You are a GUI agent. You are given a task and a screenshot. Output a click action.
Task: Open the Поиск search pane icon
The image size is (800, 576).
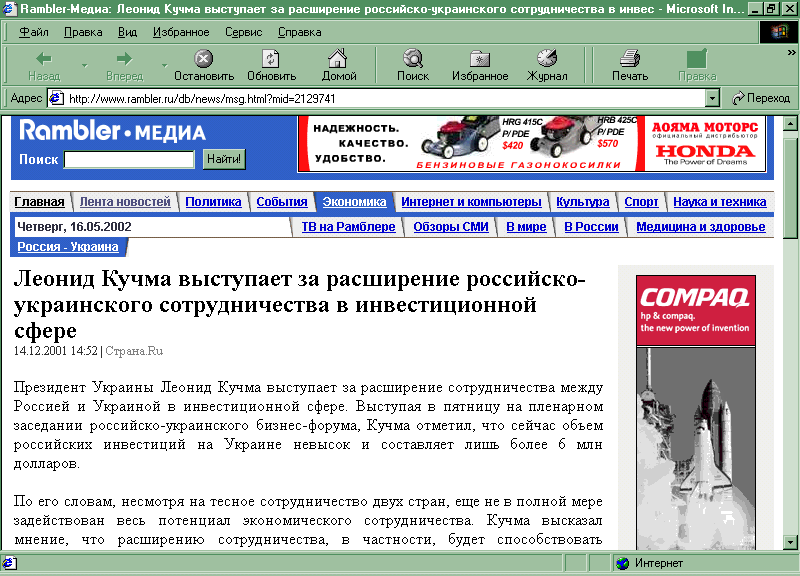[412, 59]
